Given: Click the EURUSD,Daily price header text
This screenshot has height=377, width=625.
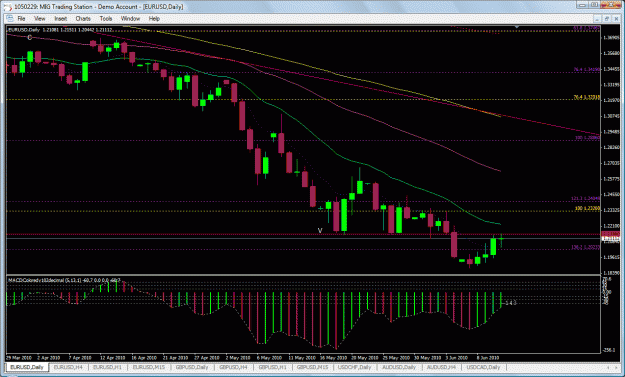Looking at the screenshot, I should pyautogui.click(x=60, y=30).
